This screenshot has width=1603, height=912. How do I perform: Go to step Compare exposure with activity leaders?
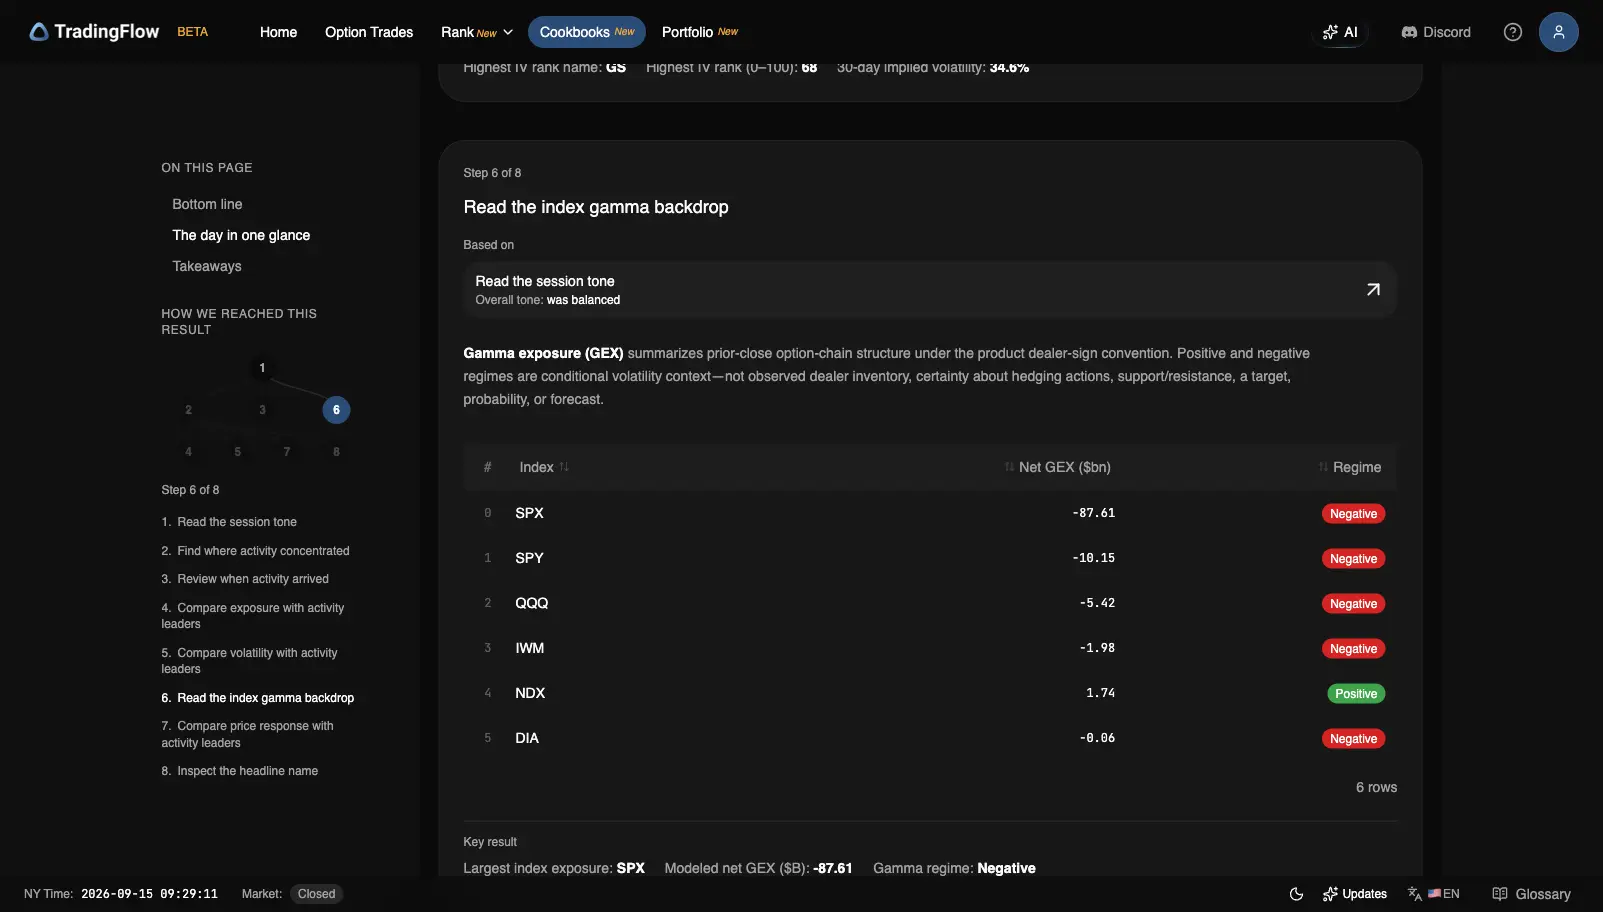[x=253, y=616]
